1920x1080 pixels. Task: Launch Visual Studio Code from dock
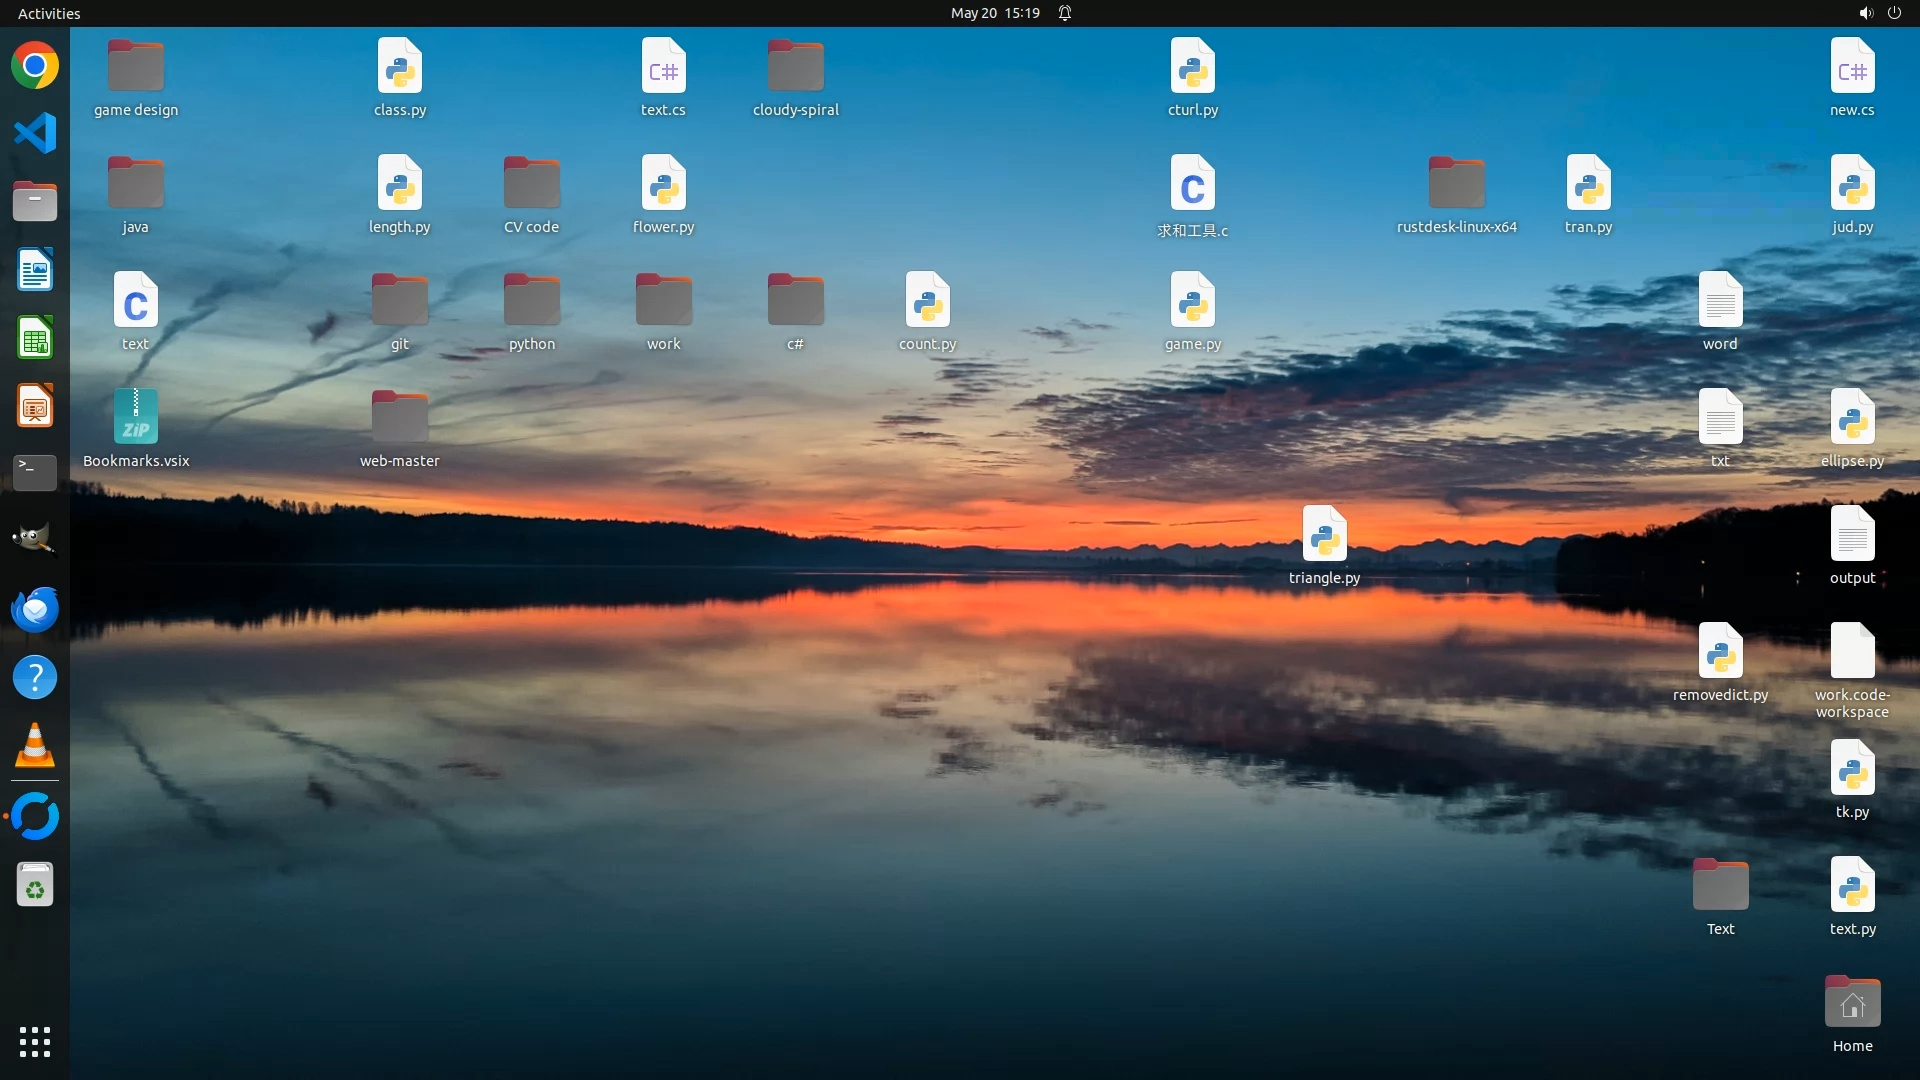35,133
